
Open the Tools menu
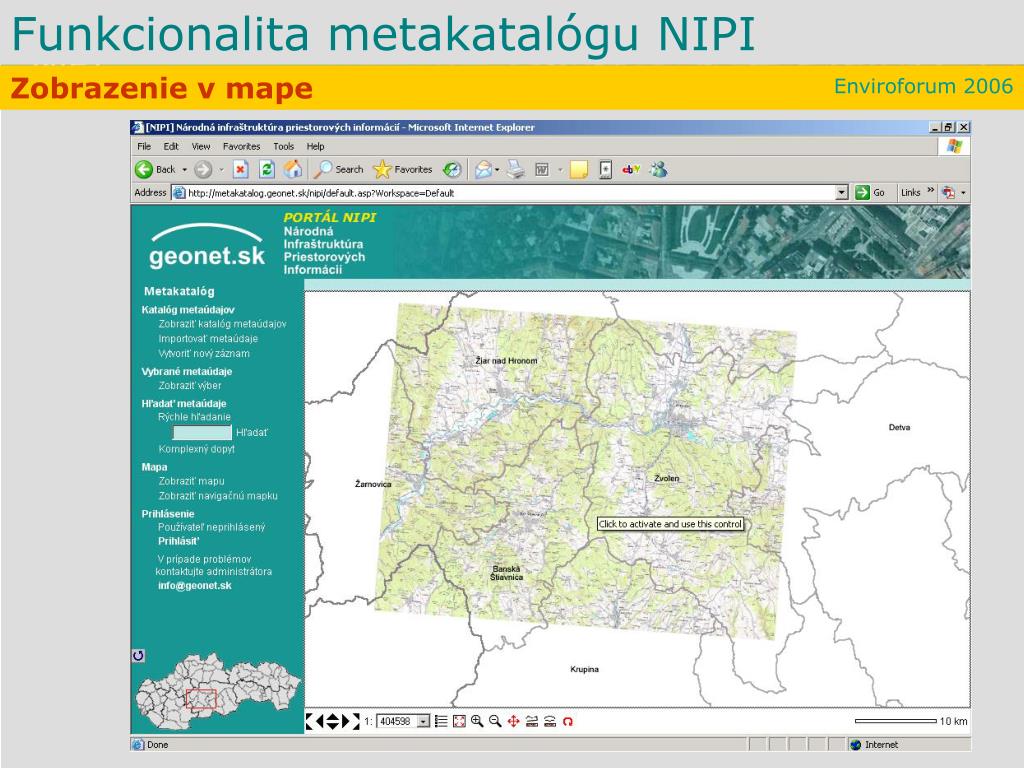point(283,146)
